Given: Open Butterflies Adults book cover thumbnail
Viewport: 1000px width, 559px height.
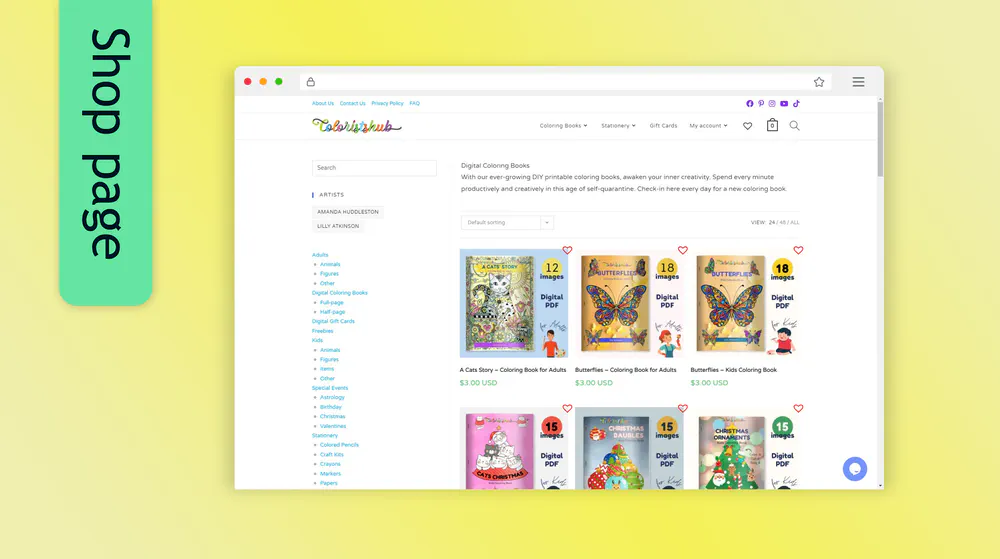Looking at the screenshot, I should [x=629, y=303].
